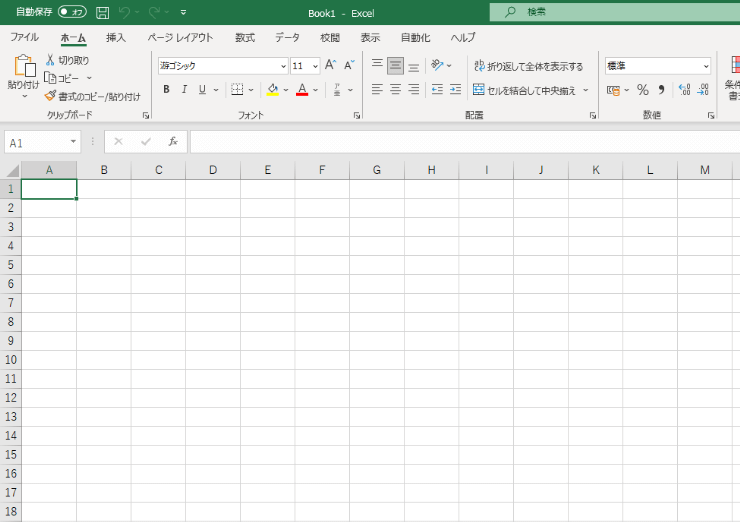740x522 pixels.
Task: Toggle the AutoSave (自動保存) switch
Action: click(x=72, y=12)
